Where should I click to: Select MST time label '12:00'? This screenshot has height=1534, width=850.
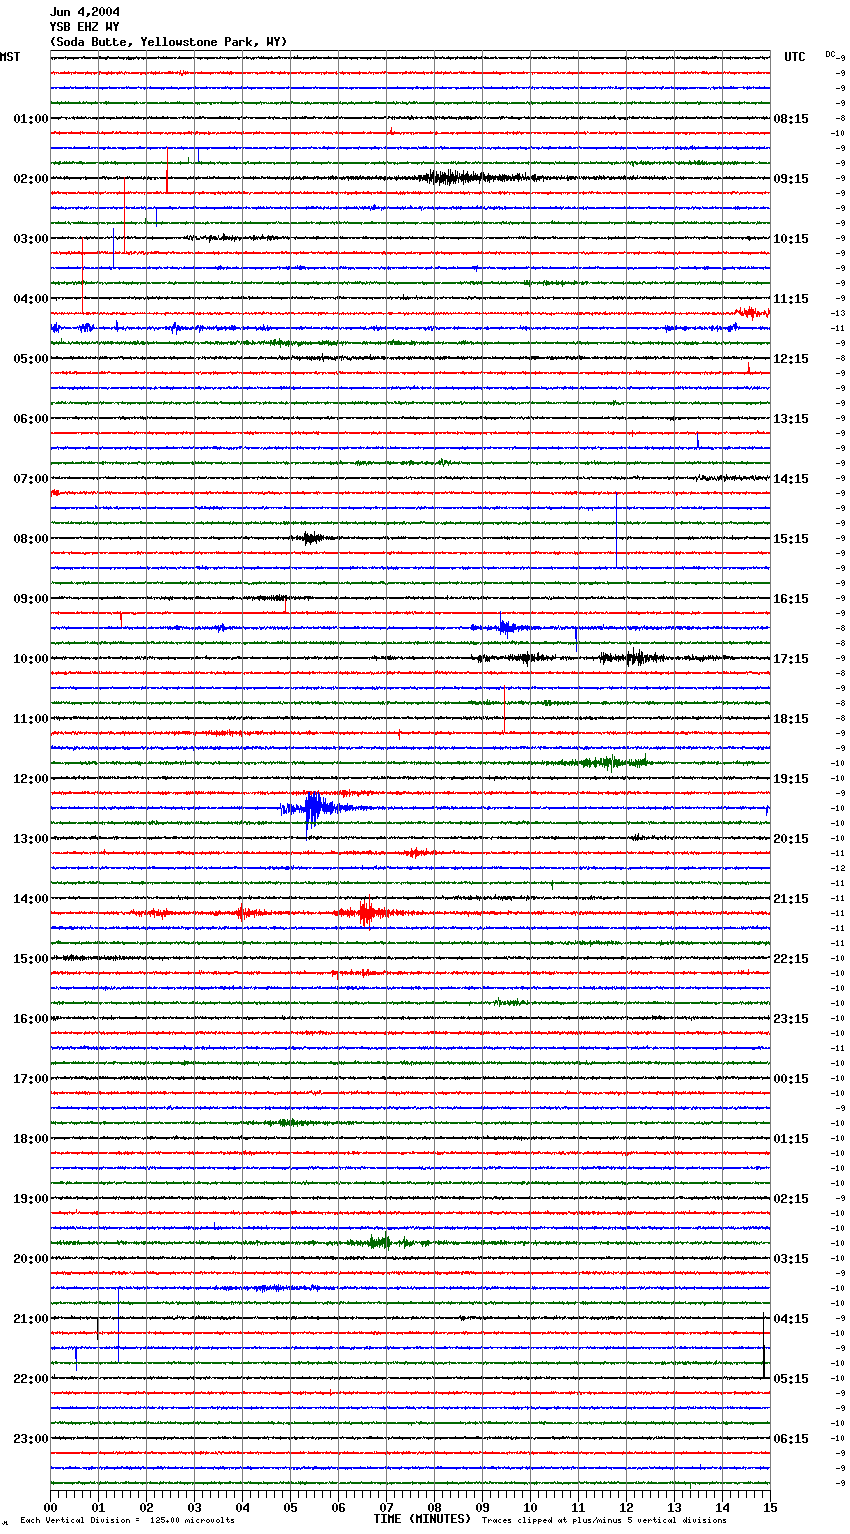pyautogui.click(x=31, y=779)
